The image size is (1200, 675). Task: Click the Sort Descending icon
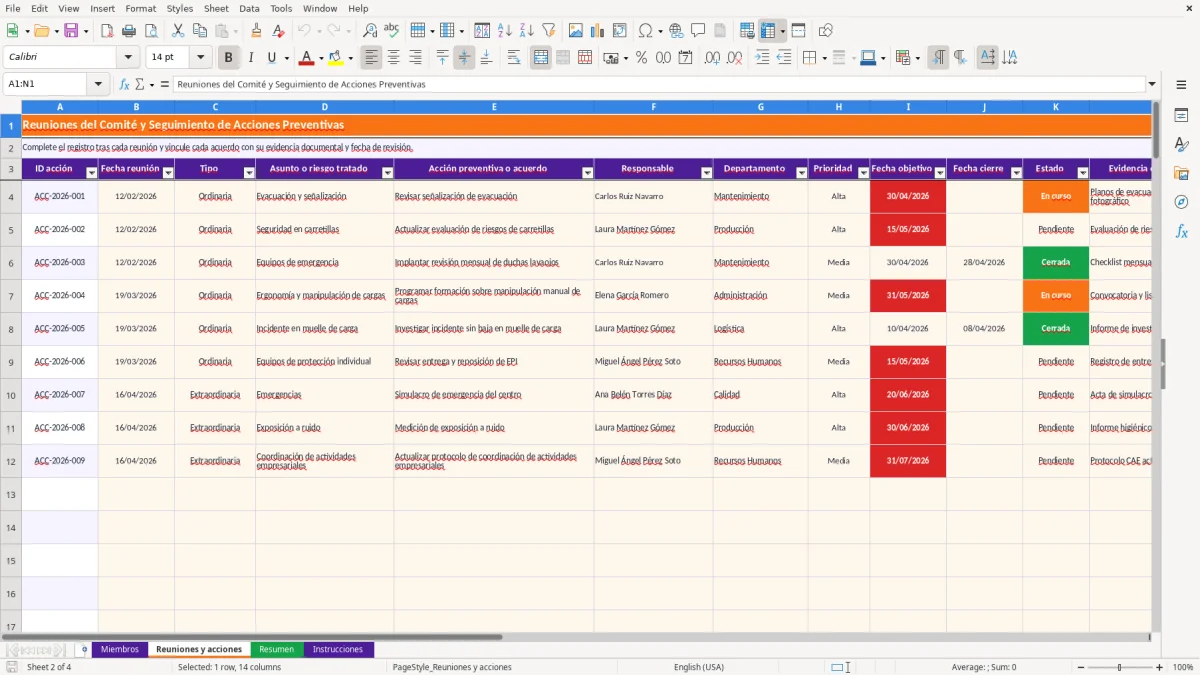(x=526, y=31)
